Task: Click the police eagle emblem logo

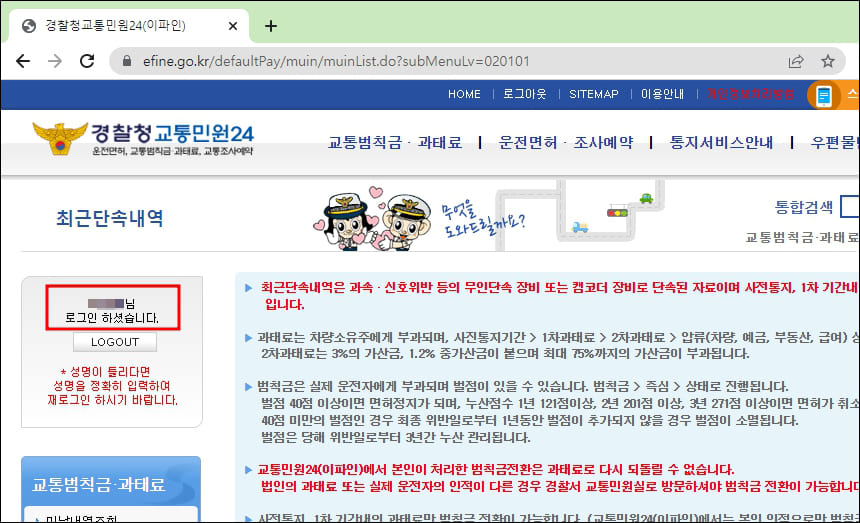Action: 60,138
